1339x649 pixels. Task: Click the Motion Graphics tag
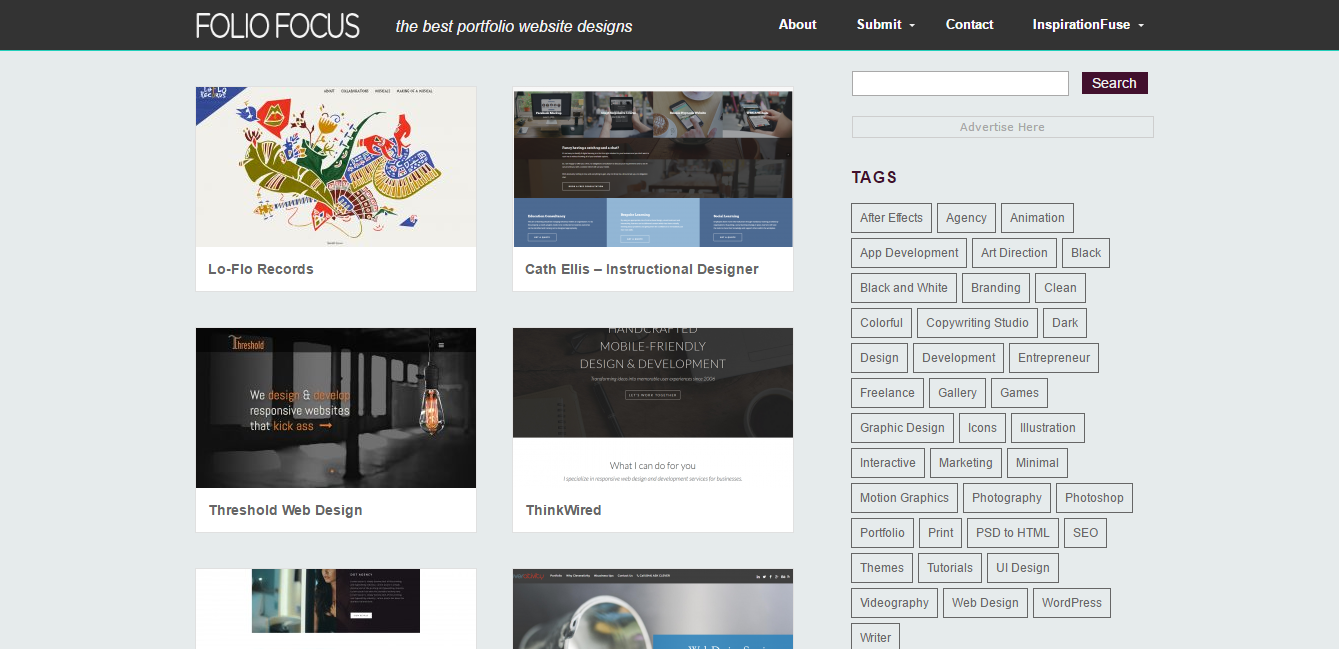pos(904,498)
